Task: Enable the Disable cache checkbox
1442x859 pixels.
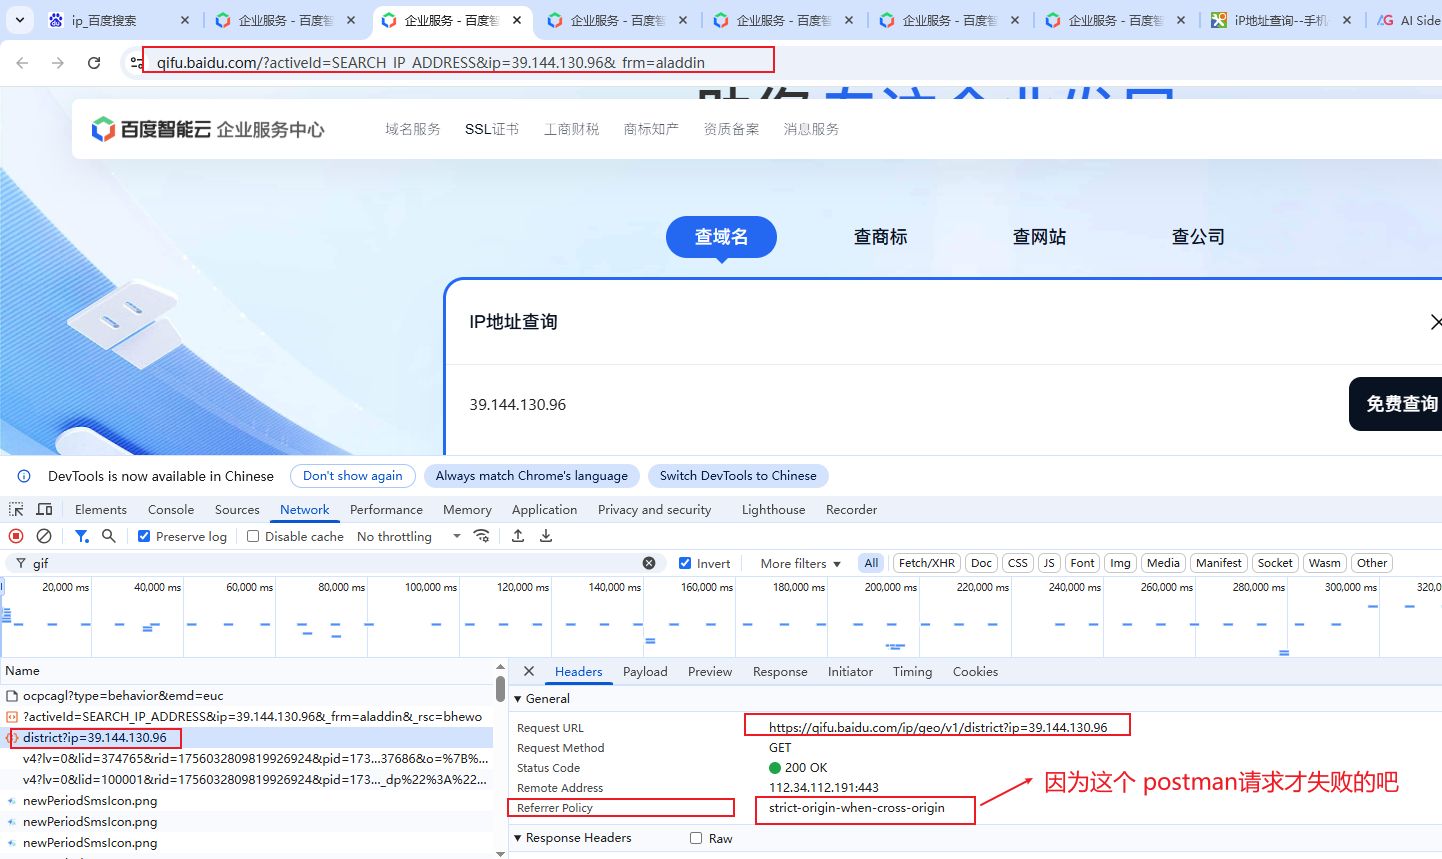Action: click(x=253, y=536)
